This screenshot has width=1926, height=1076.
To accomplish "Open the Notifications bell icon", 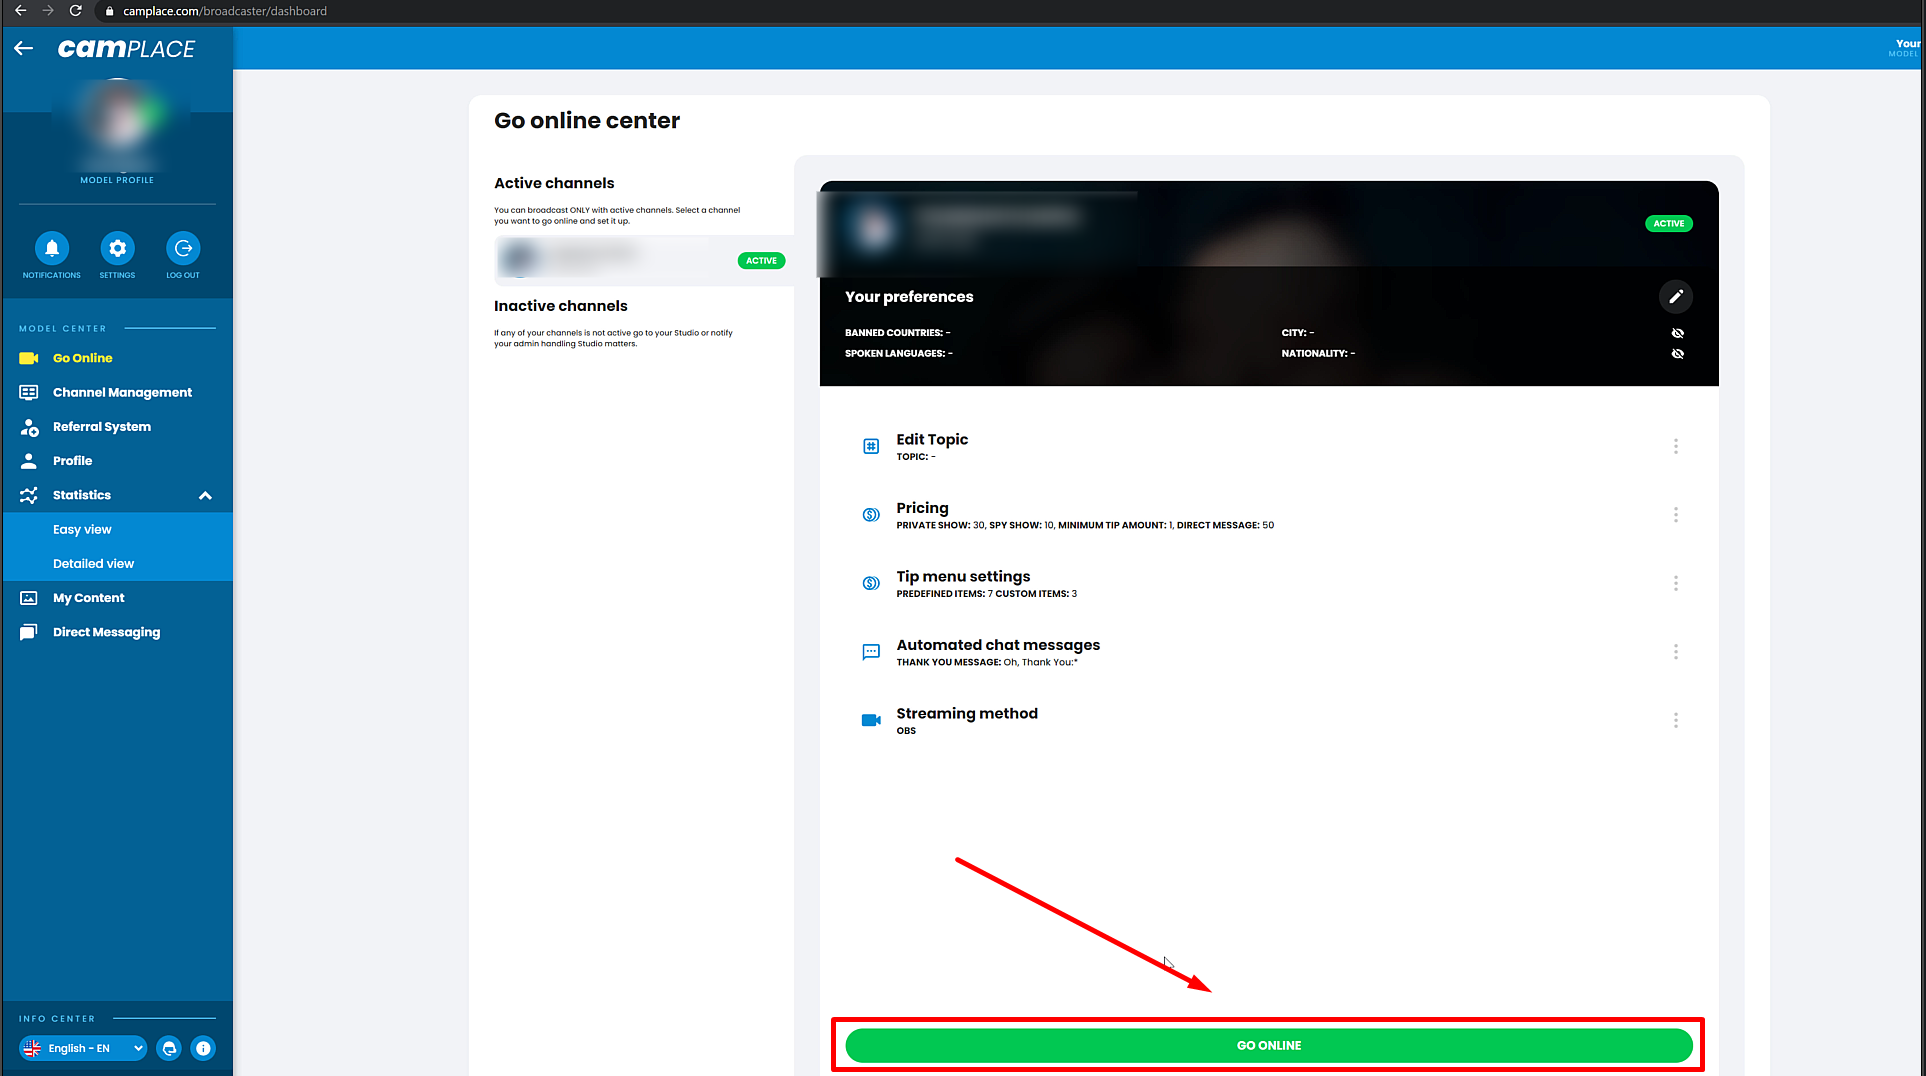I will 51,247.
